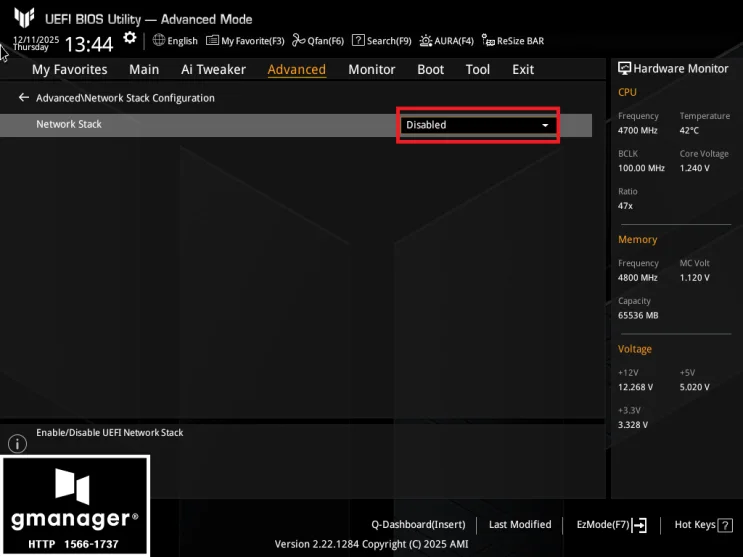
Task: Click Ratio value 47x
Action: [x=625, y=206]
